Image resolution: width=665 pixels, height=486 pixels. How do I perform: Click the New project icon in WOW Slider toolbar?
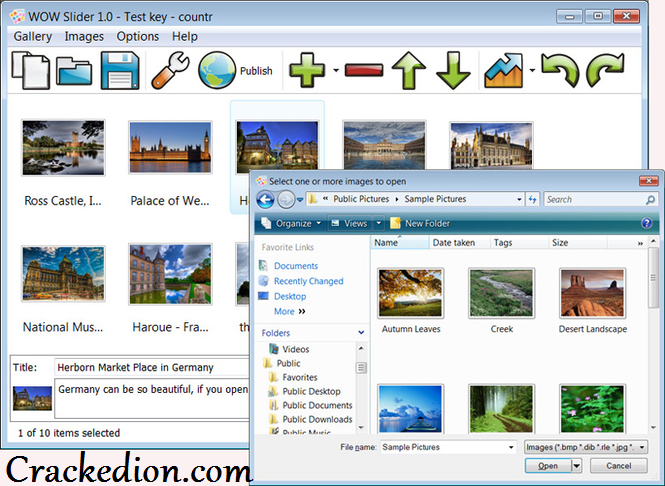[31, 70]
